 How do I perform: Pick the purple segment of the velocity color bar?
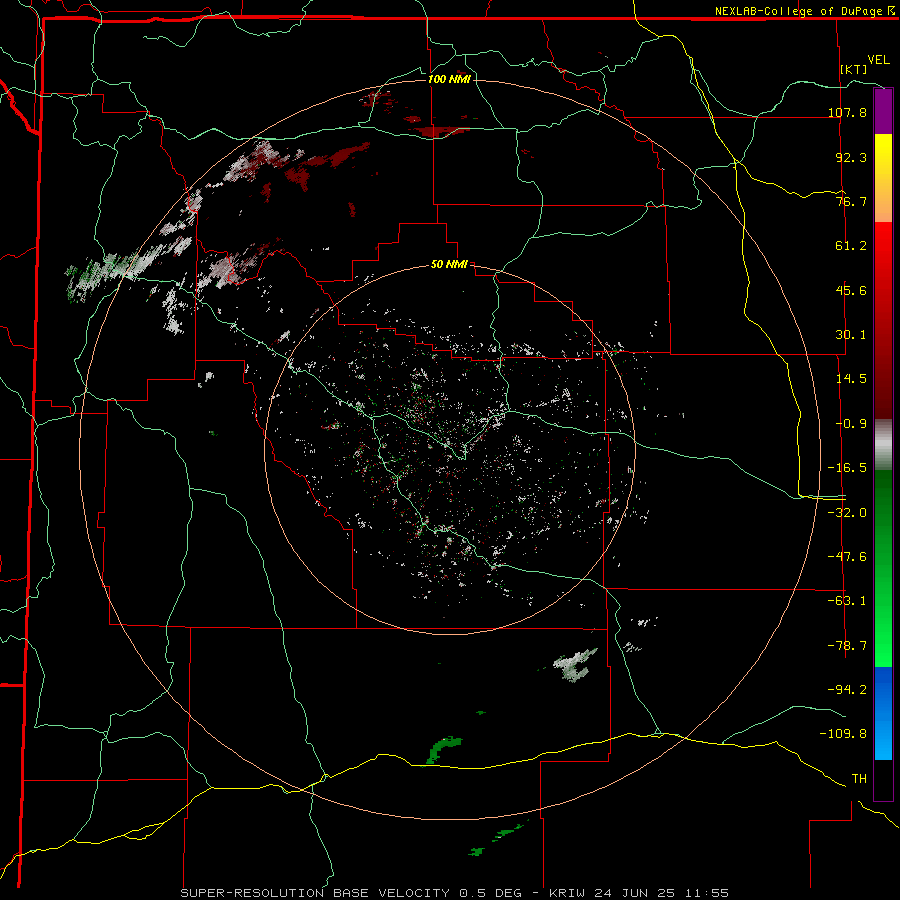pyautogui.click(x=883, y=111)
